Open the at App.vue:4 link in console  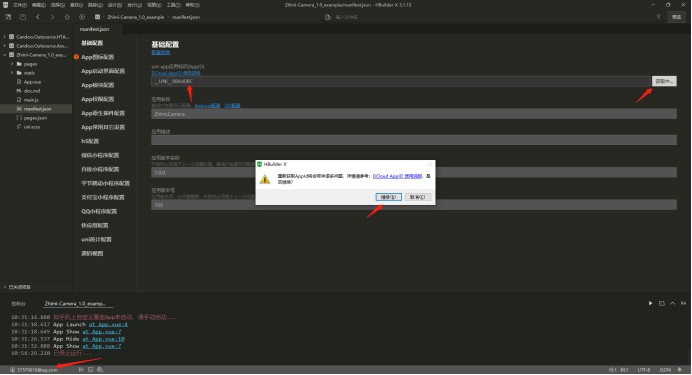[108, 324]
